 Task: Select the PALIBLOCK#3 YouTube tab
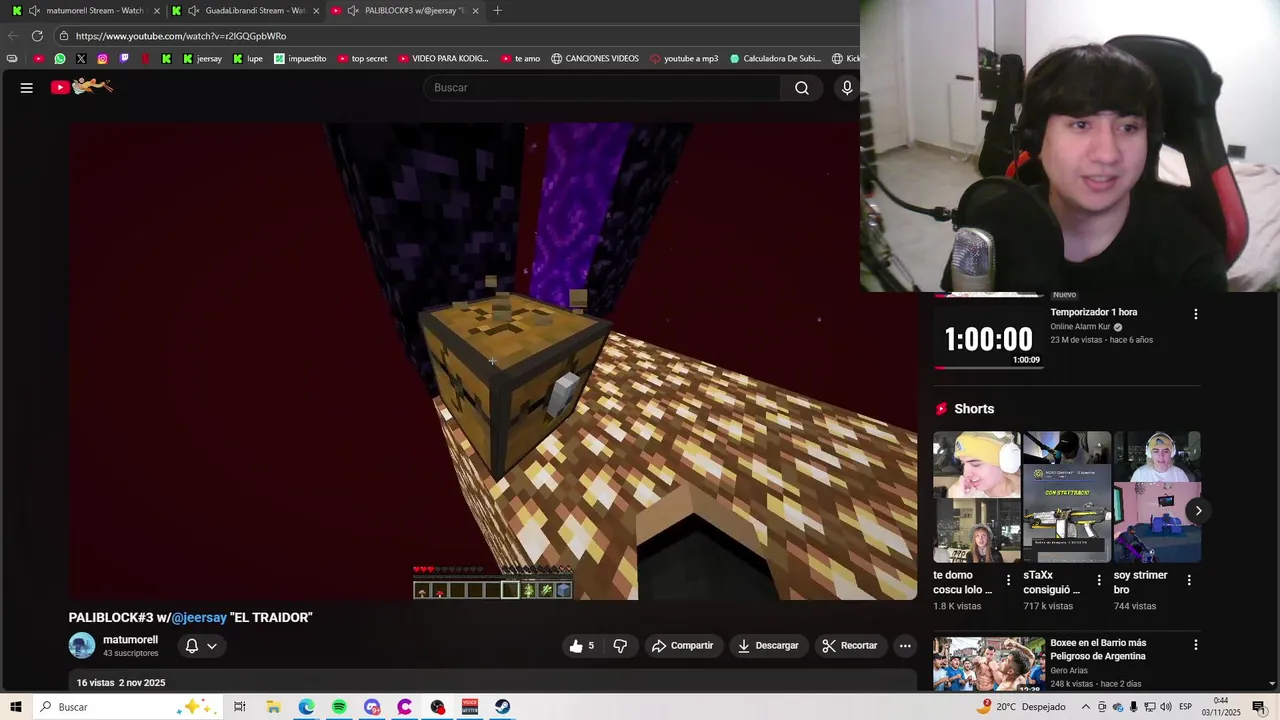pos(405,11)
